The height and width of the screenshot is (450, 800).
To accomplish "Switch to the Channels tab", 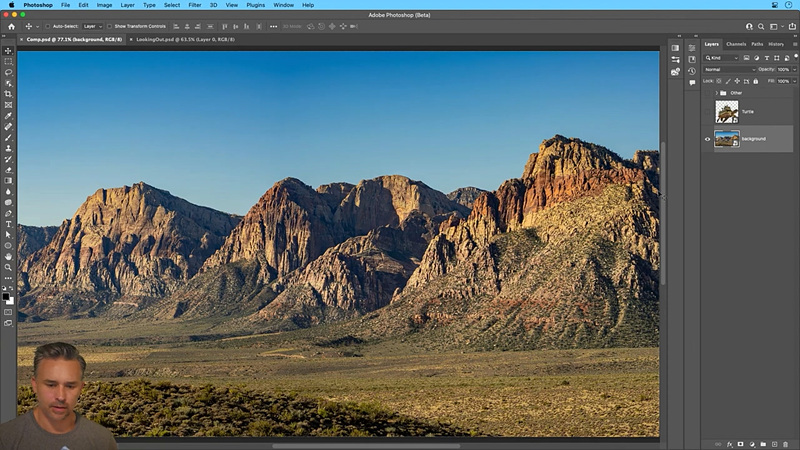I will coord(736,44).
